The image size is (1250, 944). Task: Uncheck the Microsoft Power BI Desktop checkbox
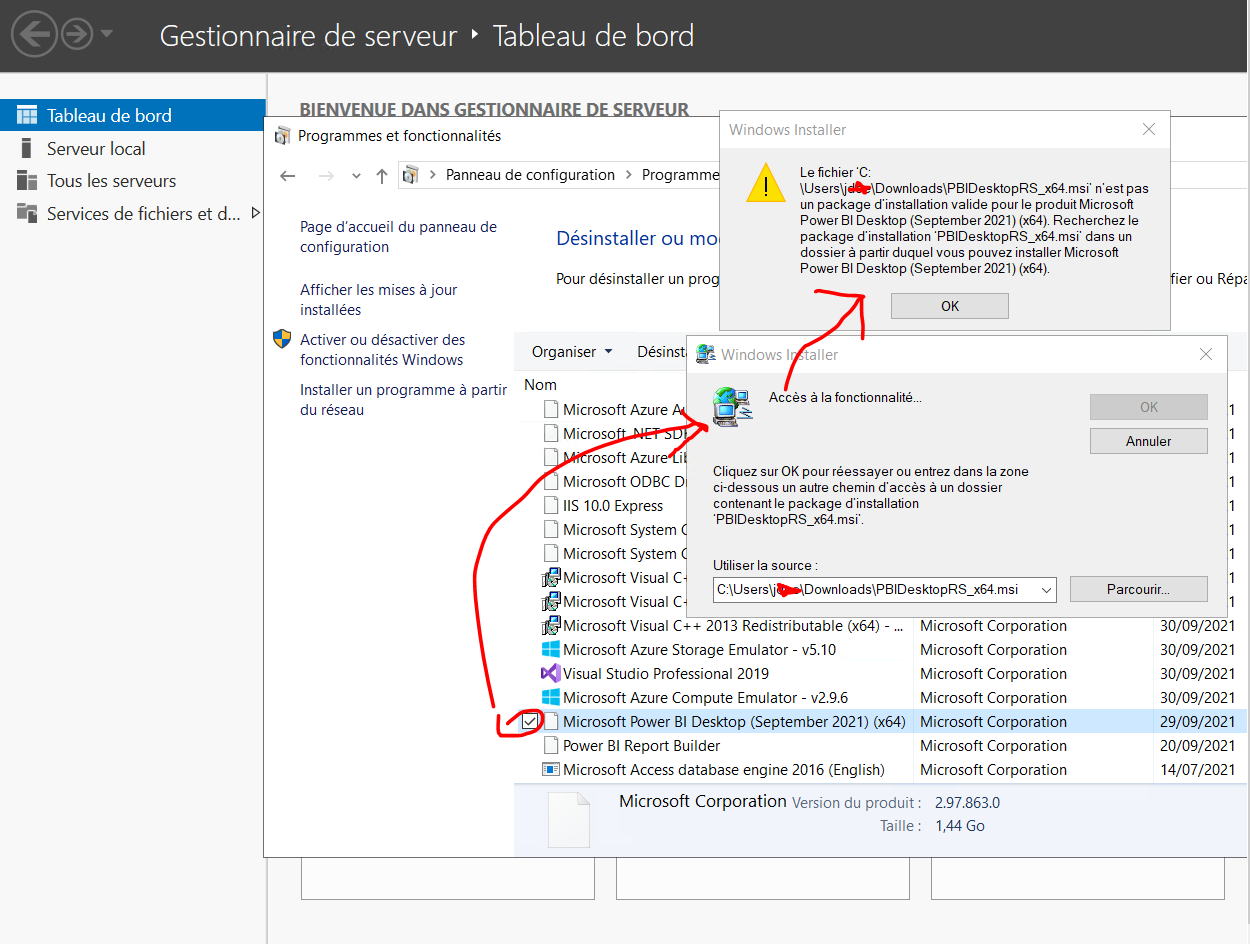[x=530, y=721]
